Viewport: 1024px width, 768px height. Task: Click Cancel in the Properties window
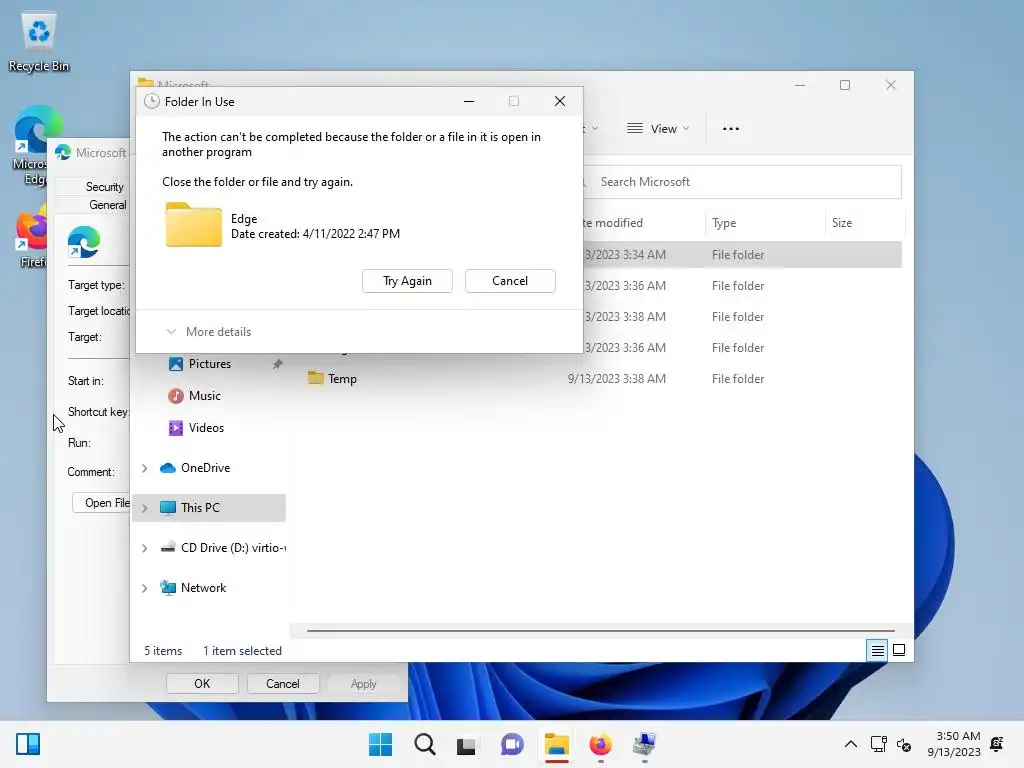click(282, 684)
